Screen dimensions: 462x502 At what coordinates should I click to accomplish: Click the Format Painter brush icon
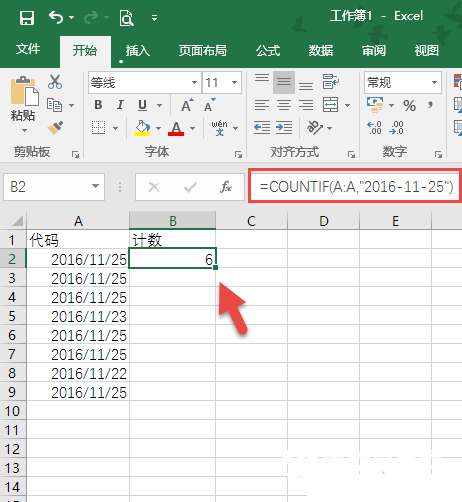[x=55, y=128]
